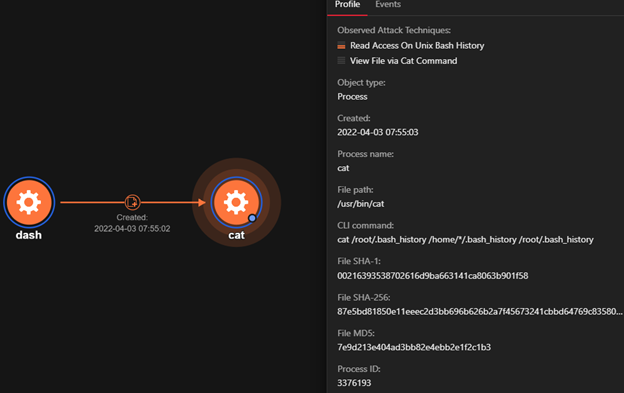Click the Process name value cat

click(x=343, y=168)
